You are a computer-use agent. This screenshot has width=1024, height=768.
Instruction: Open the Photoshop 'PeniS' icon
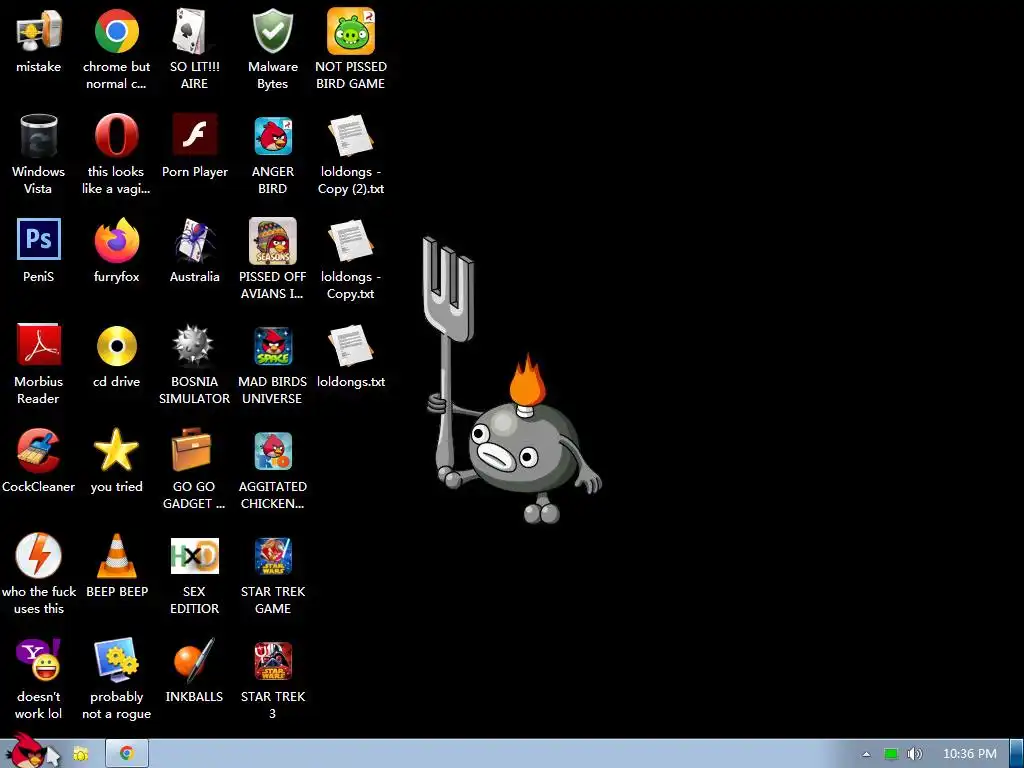pos(39,239)
